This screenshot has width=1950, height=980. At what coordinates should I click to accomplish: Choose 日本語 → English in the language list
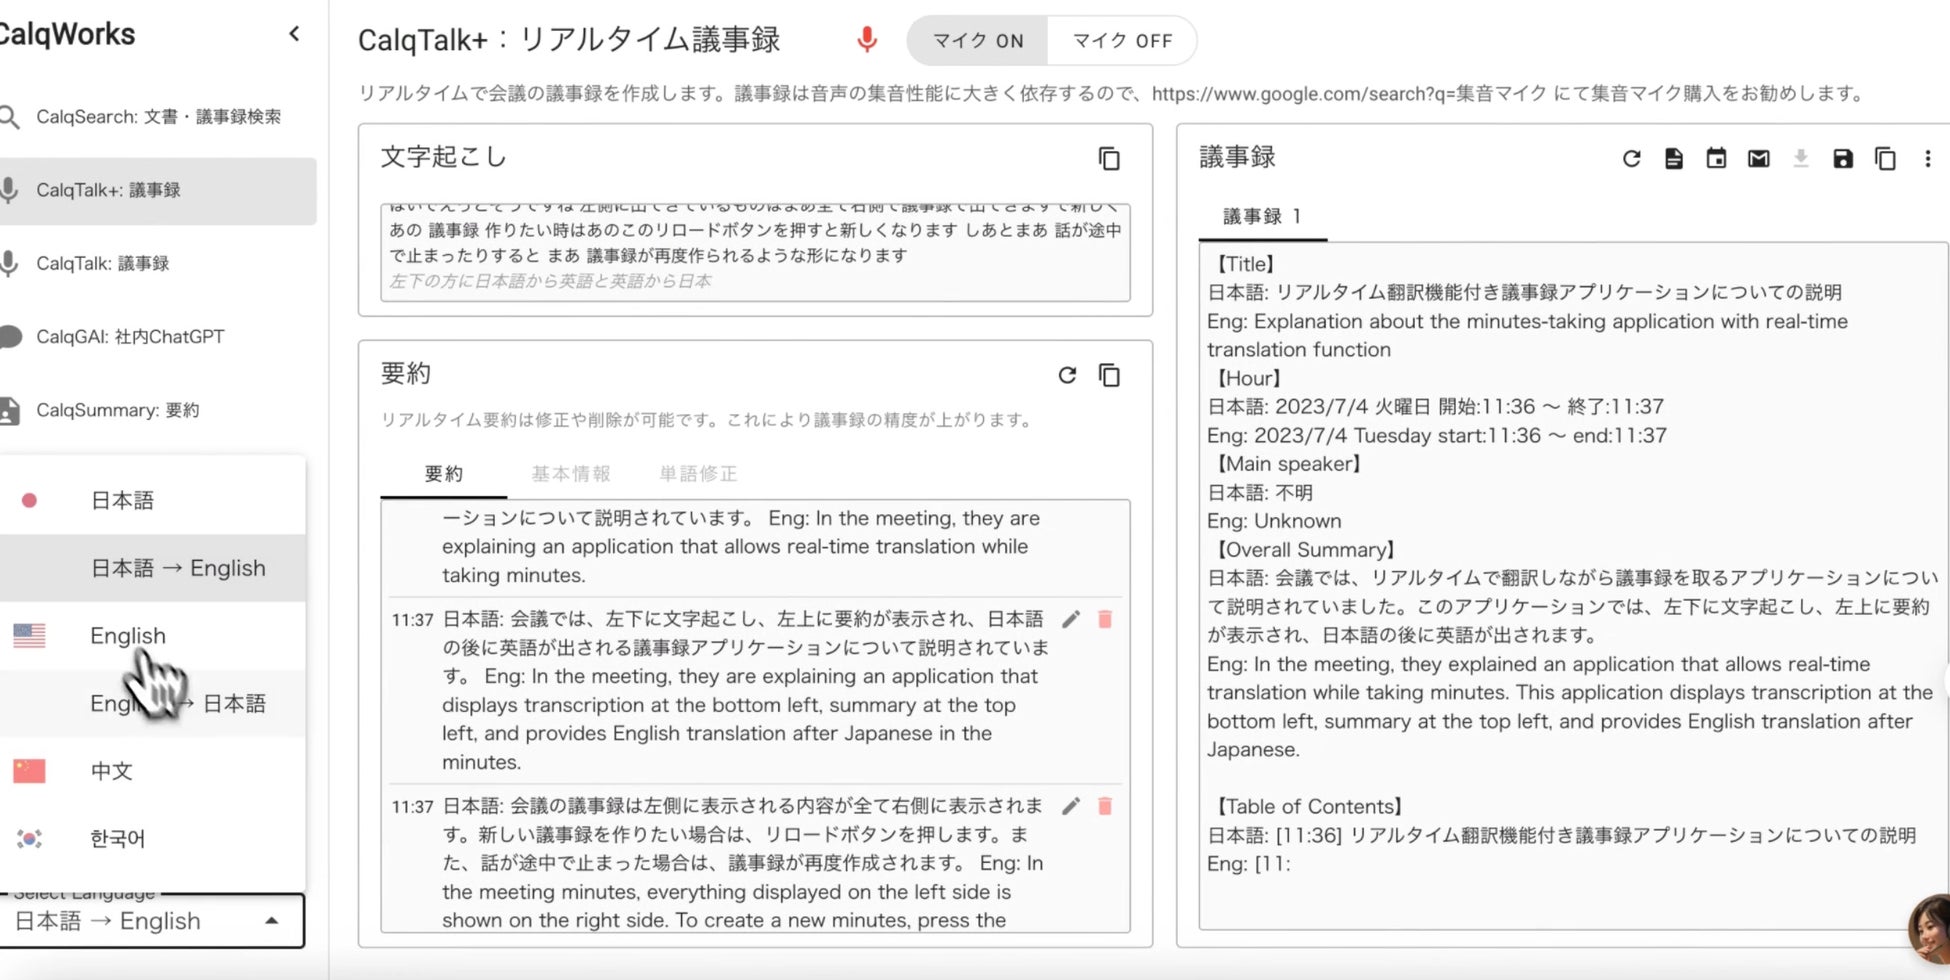coord(153,568)
